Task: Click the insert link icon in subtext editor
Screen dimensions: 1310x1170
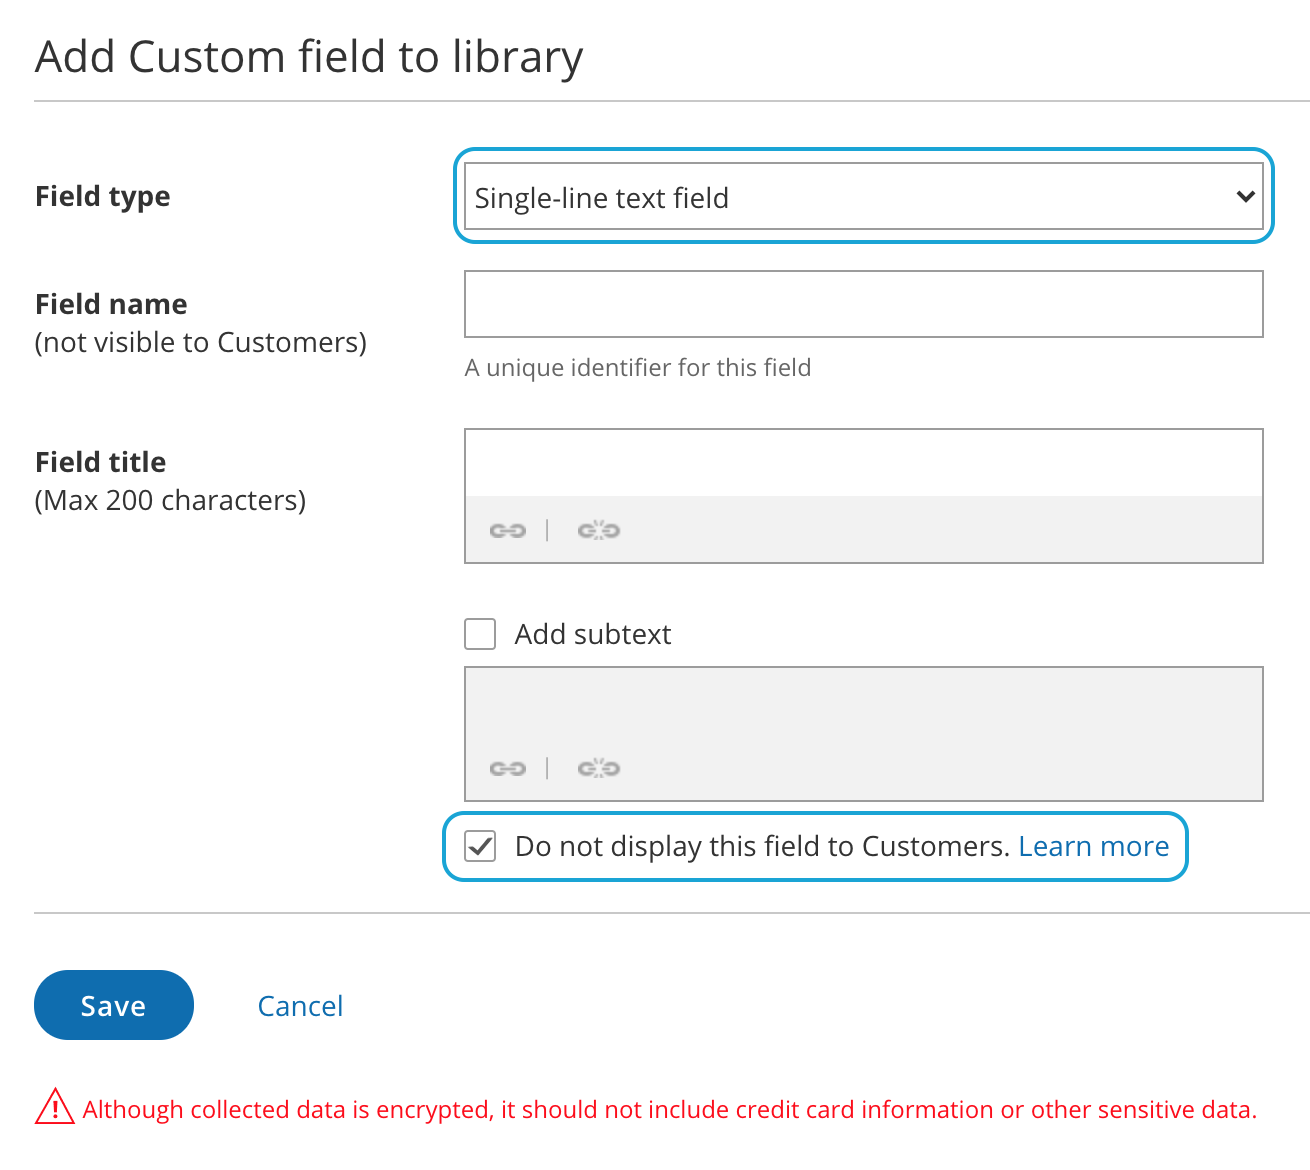Action: click(507, 768)
